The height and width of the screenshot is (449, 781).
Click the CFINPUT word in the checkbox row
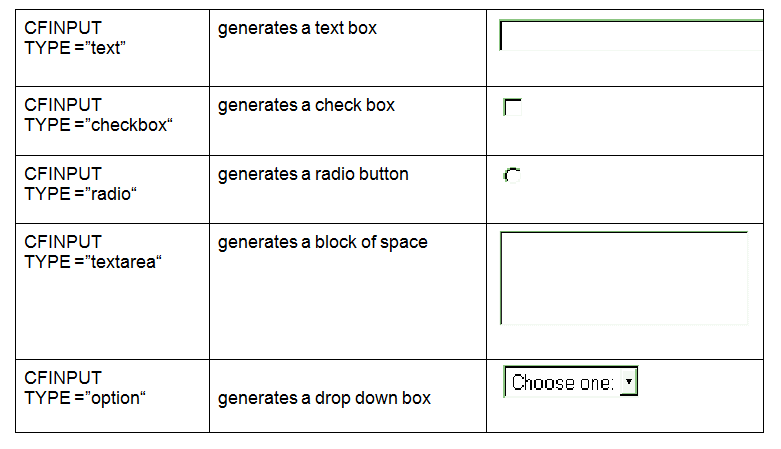(63, 105)
